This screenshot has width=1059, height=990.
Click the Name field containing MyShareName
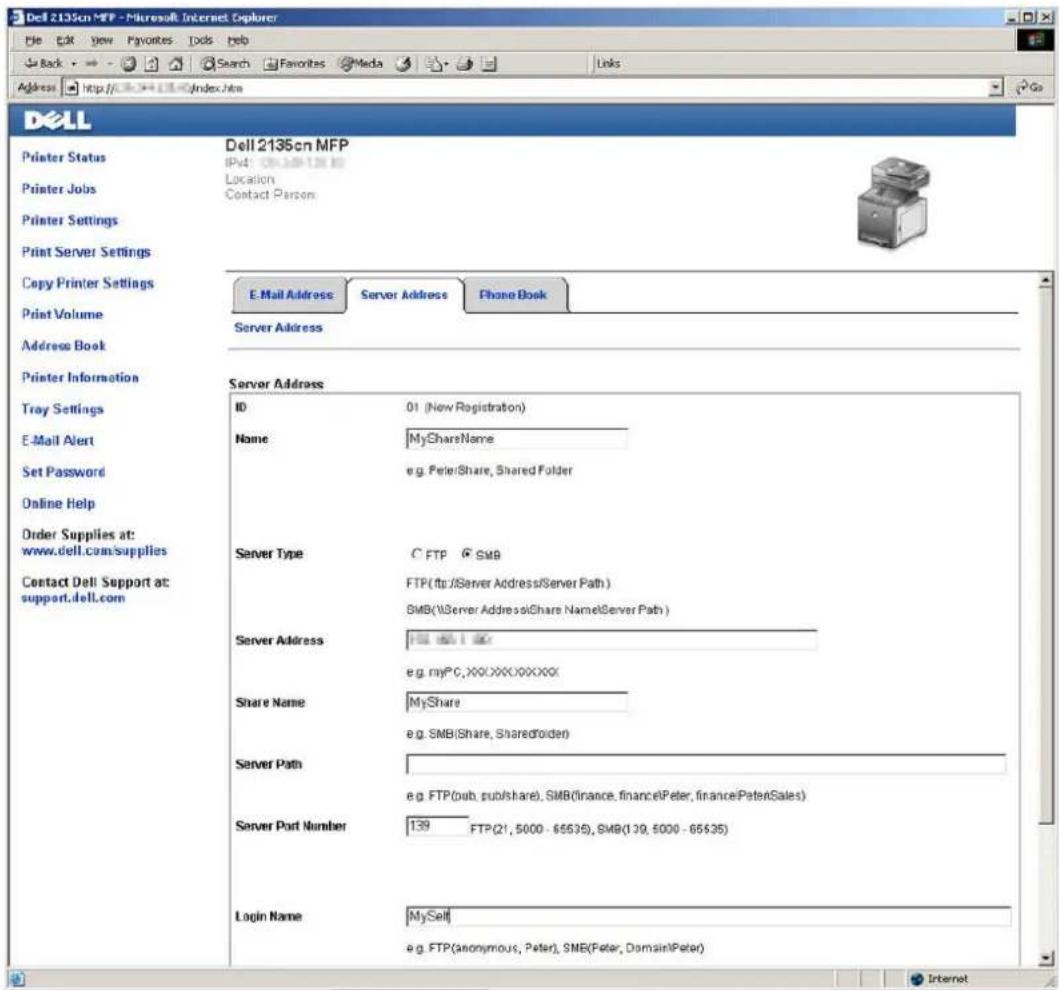[x=517, y=439]
